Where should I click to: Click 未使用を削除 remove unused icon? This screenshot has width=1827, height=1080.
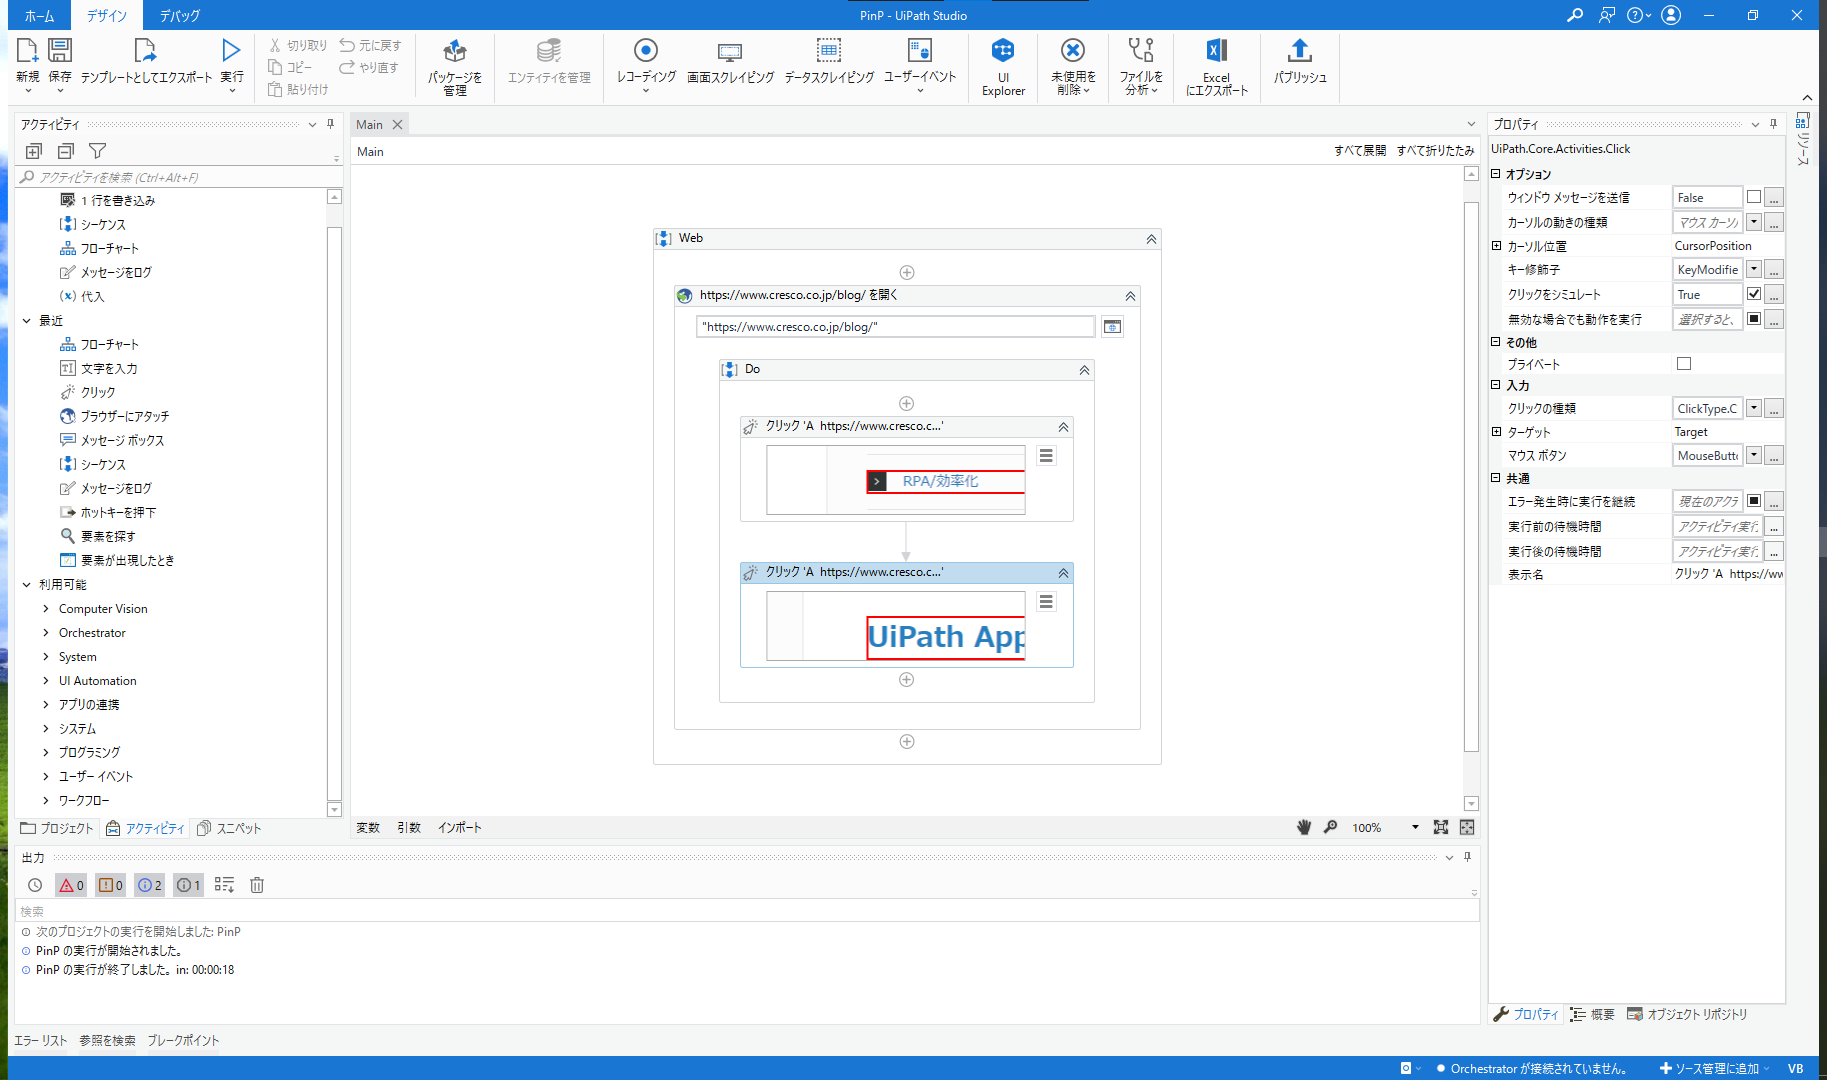click(x=1073, y=50)
